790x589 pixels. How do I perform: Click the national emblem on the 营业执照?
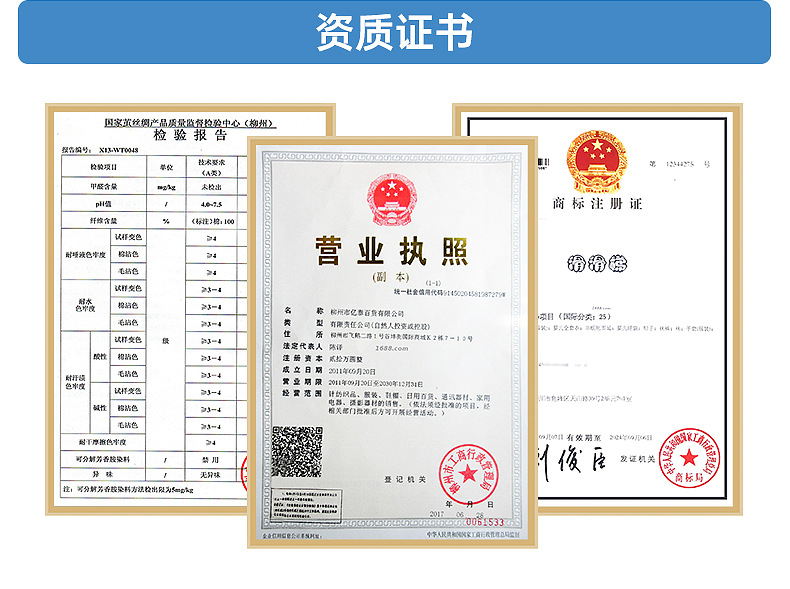[x=392, y=200]
